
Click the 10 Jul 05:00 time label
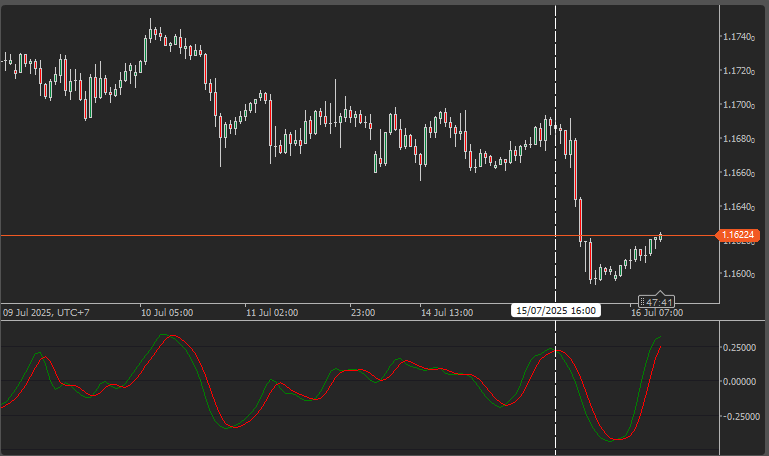167,312
